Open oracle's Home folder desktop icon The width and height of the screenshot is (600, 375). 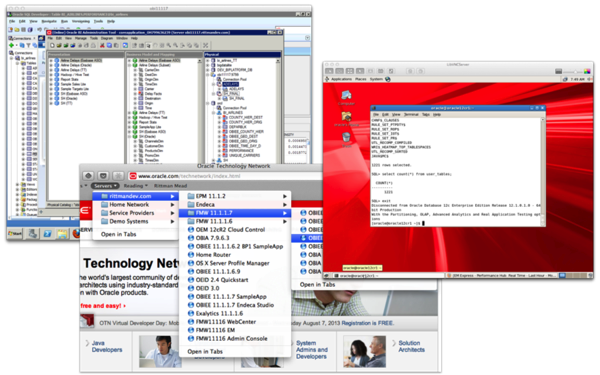(x=346, y=119)
